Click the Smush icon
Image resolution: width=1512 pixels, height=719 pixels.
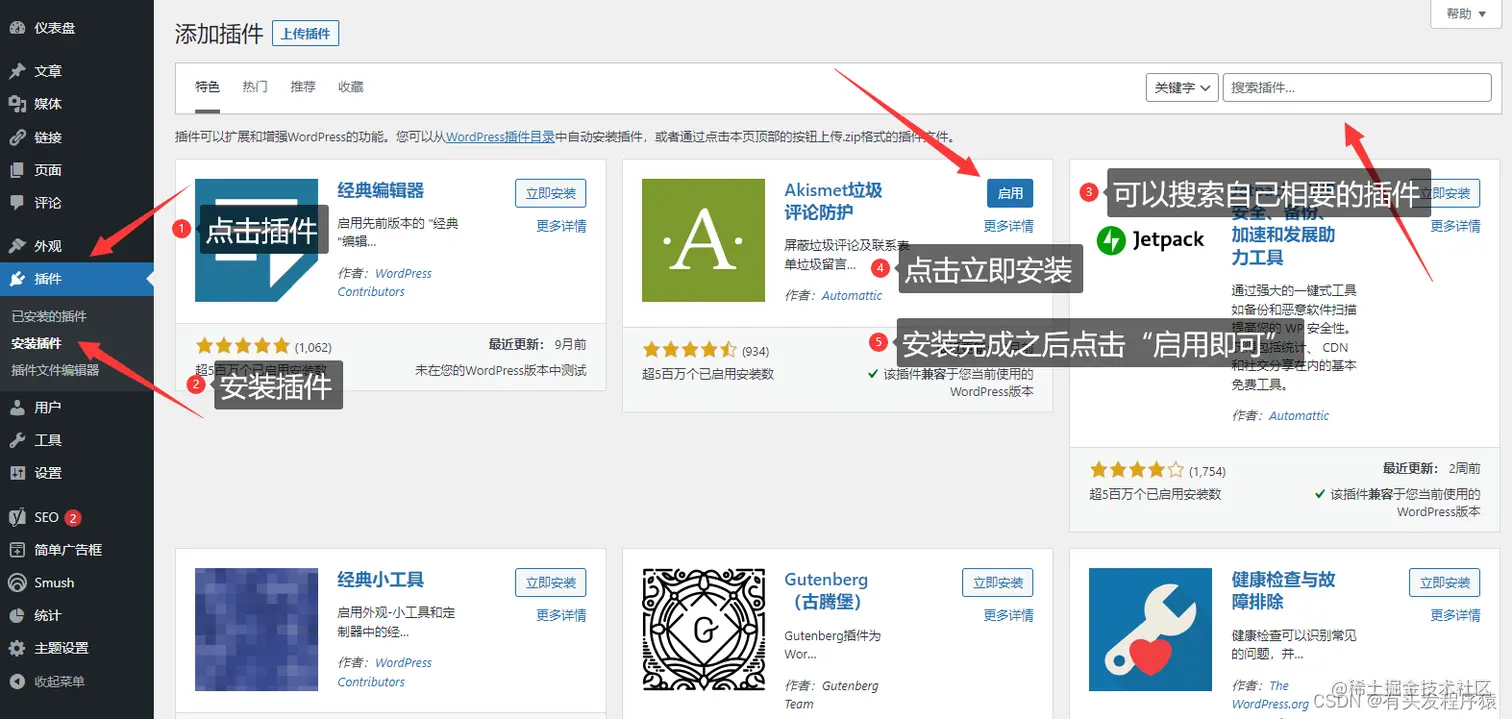tap(17, 582)
